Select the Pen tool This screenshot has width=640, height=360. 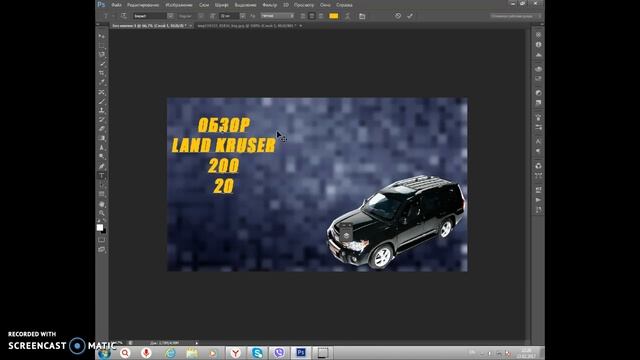click(x=102, y=167)
